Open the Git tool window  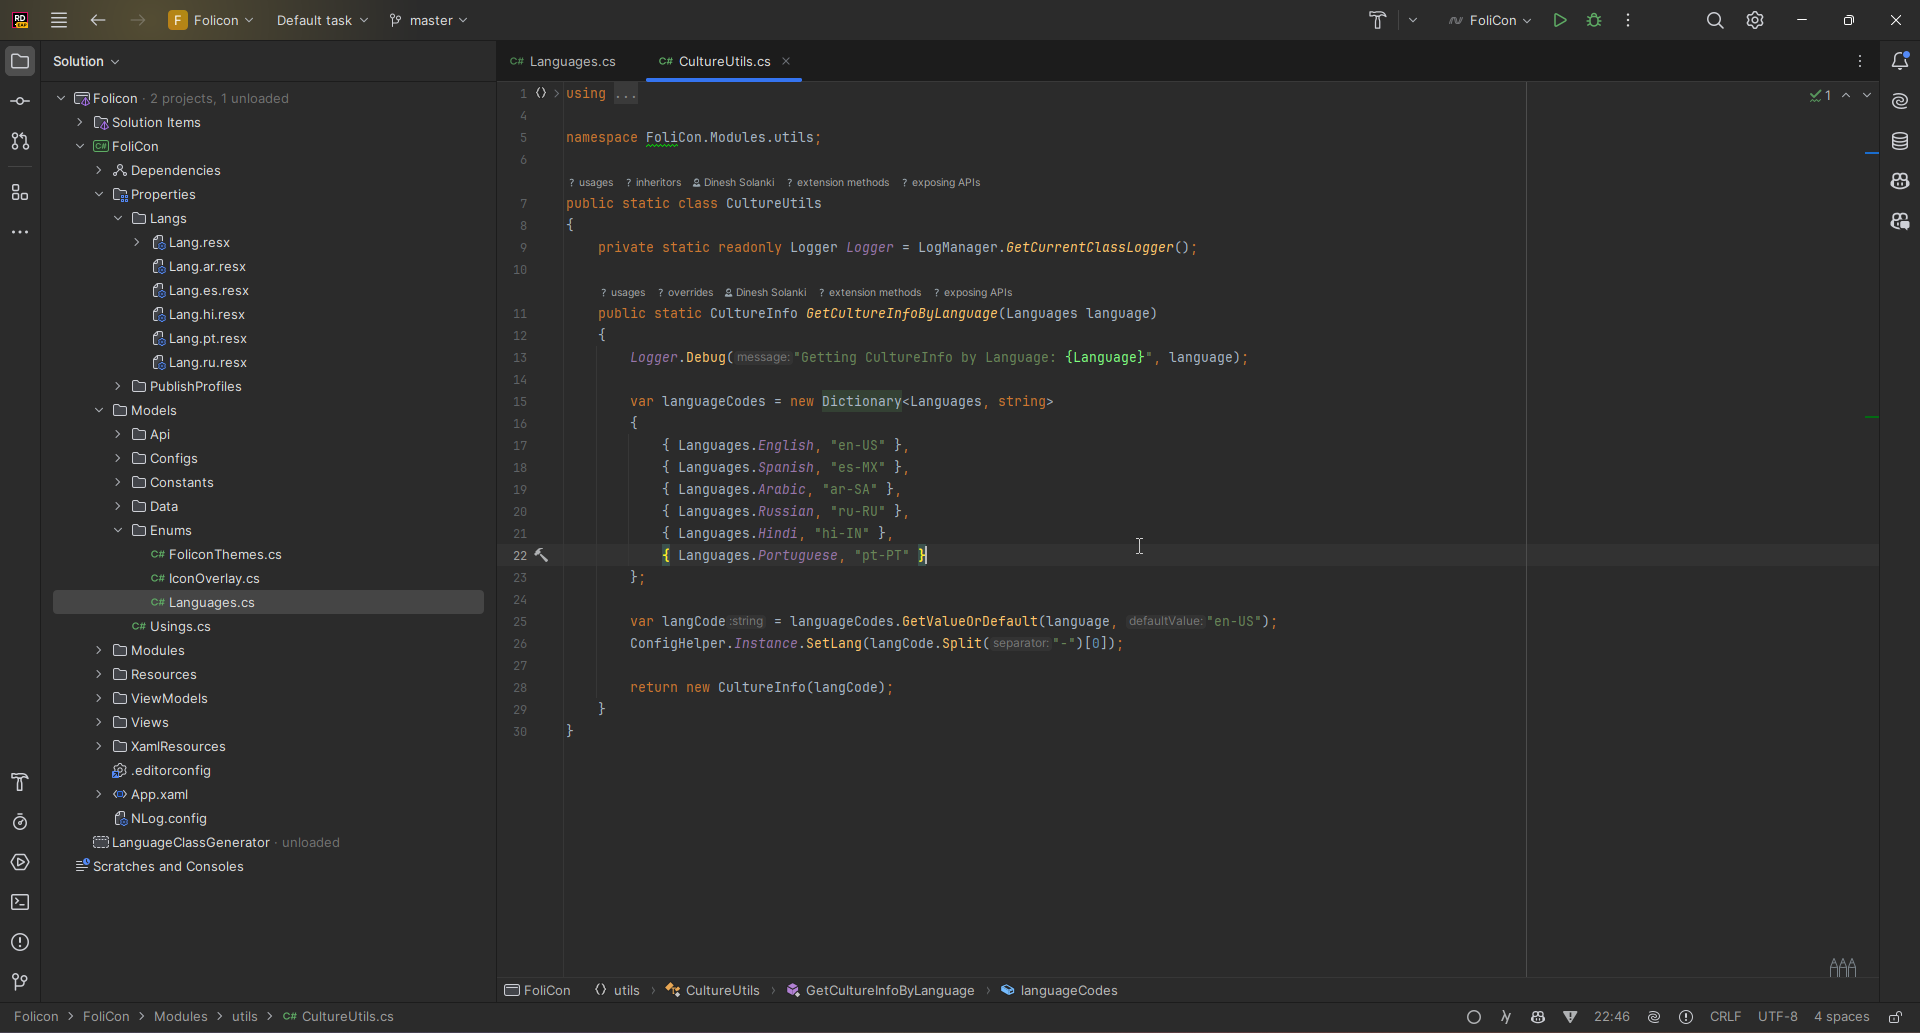[20, 982]
